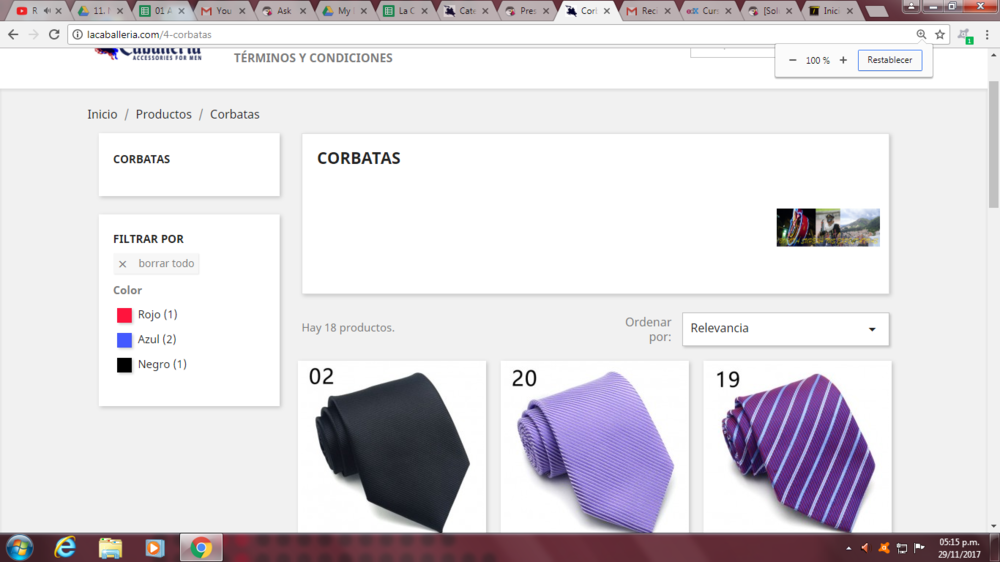This screenshot has height=562, width=1000.
Task: Click the Restablecer zoom button
Action: tap(890, 60)
